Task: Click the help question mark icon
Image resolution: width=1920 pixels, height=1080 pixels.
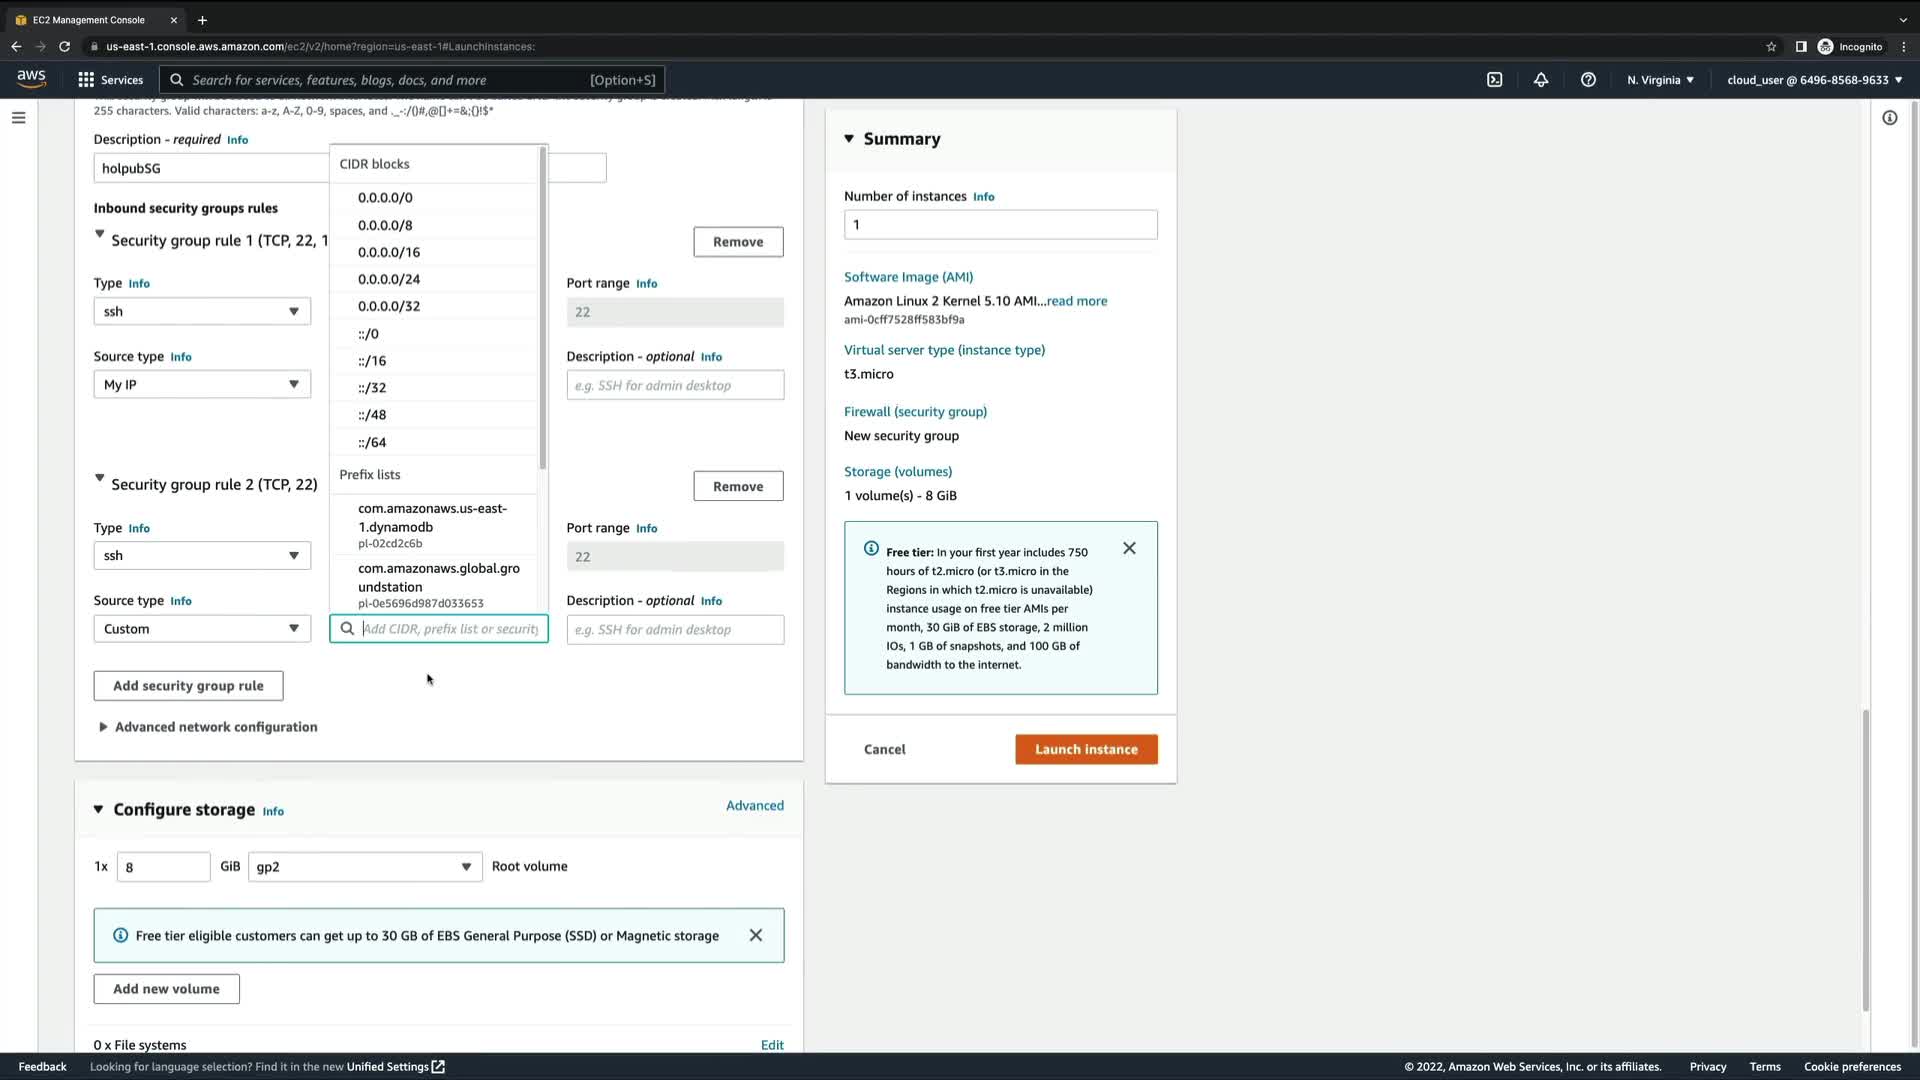Action: pyautogui.click(x=1588, y=80)
